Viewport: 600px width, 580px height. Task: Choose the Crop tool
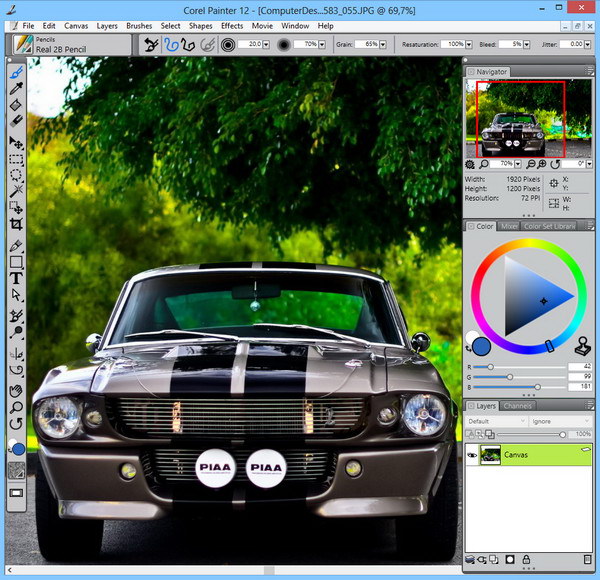pyautogui.click(x=16, y=224)
